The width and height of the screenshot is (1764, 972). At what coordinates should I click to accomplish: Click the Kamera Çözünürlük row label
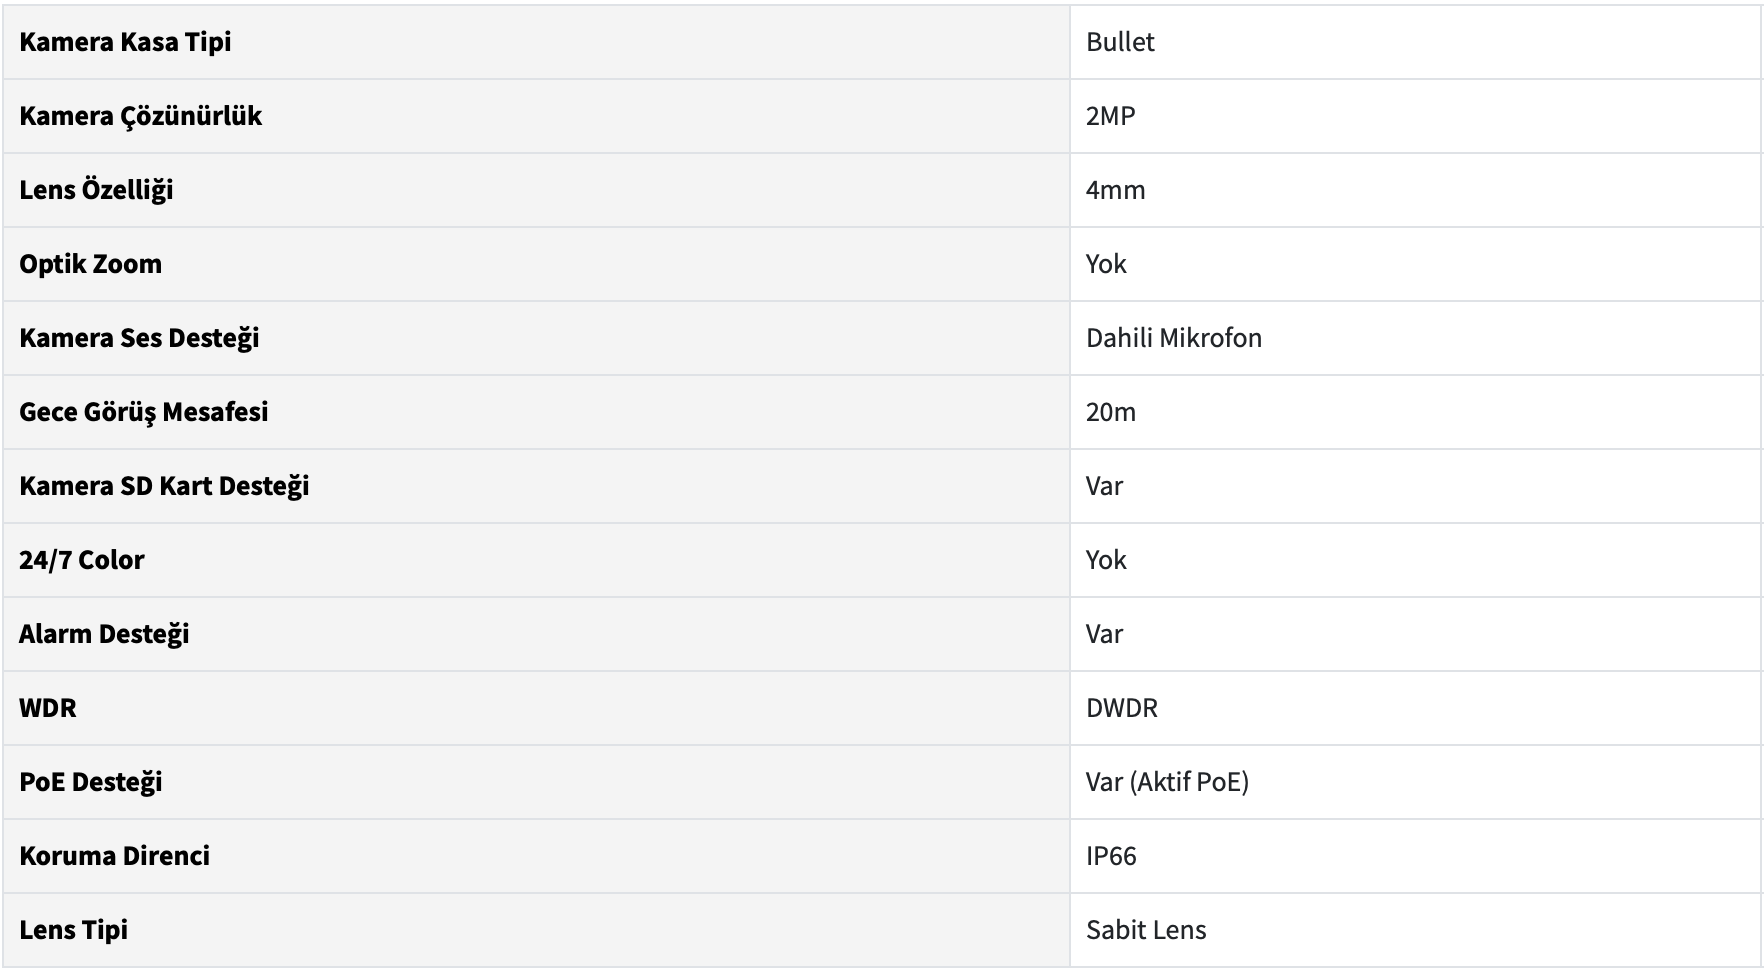(140, 116)
